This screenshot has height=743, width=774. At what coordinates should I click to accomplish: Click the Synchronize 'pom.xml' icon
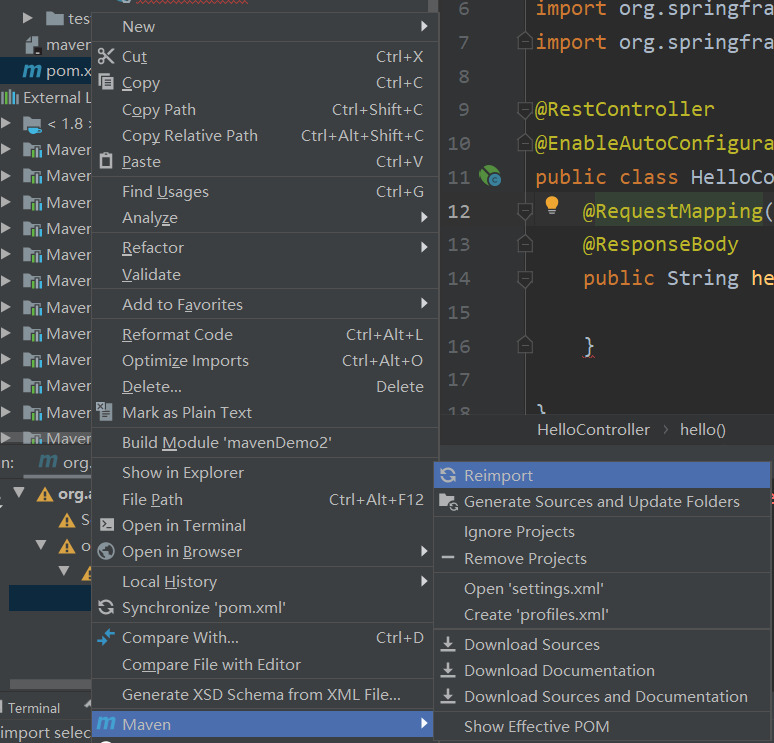106,608
